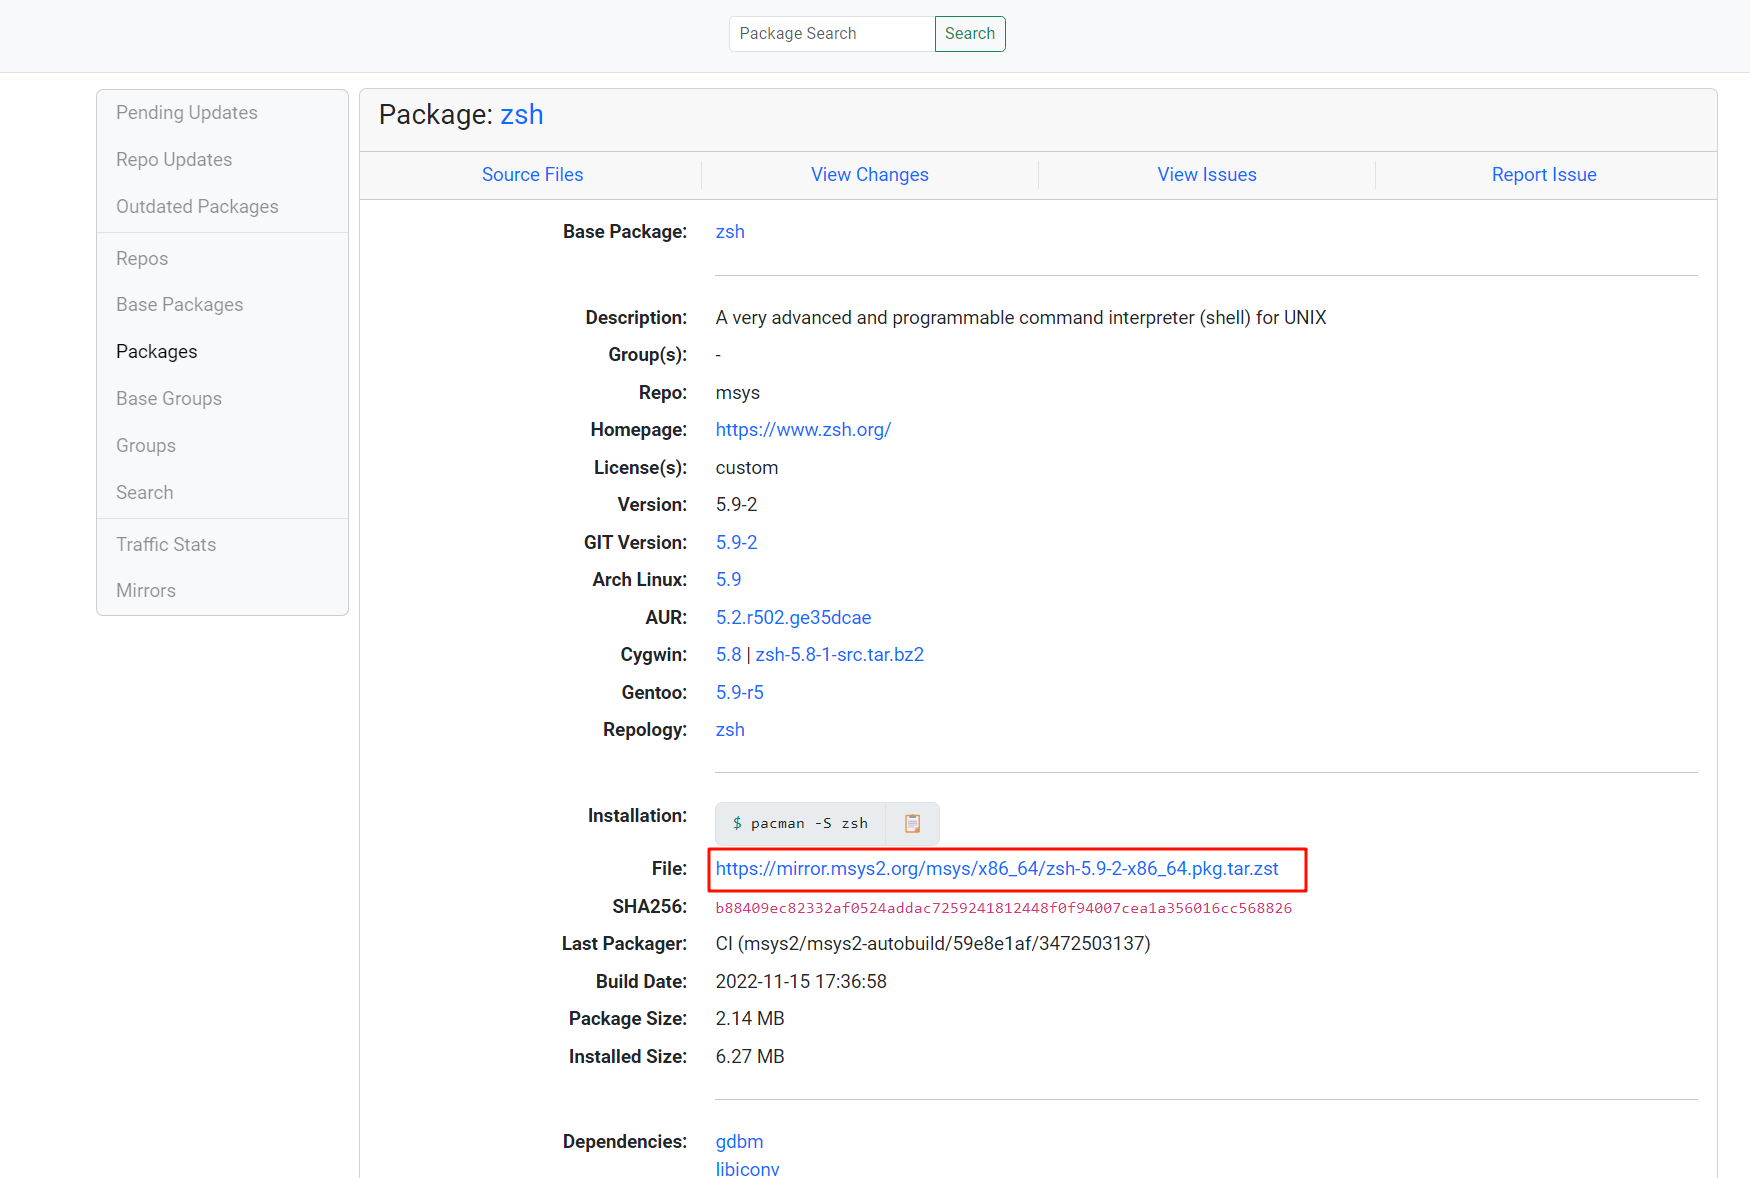Select Pending Updates in the sidebar
1750x1178 pixels.
(x=186, y=113)
